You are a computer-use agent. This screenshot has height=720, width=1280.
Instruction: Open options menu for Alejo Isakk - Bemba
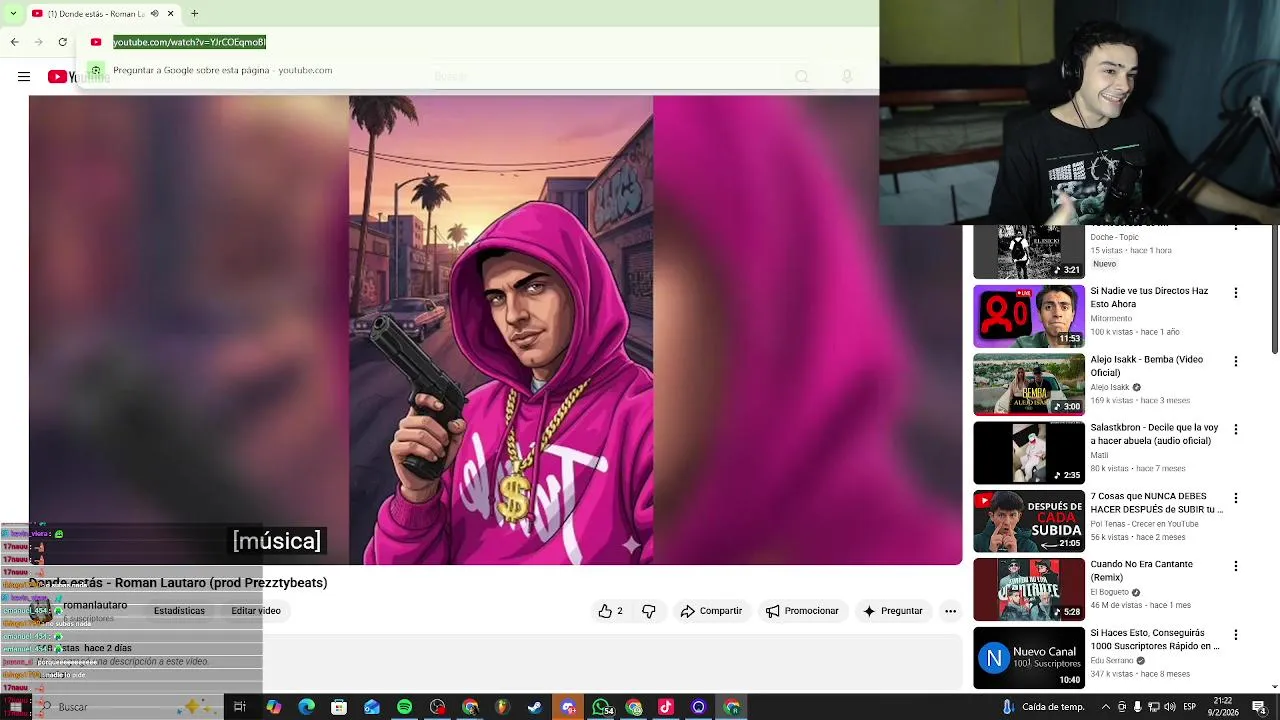1236,361
